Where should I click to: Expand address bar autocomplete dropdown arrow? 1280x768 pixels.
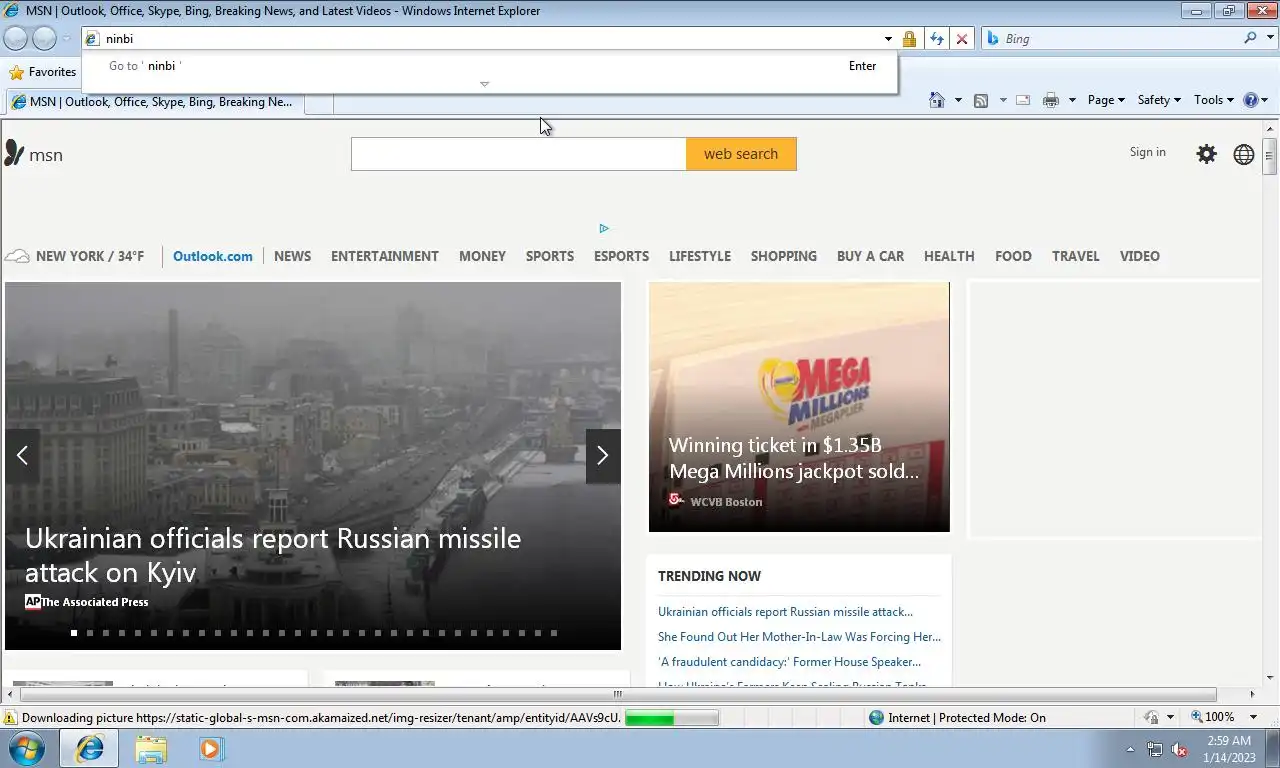(x=888, y=39)
